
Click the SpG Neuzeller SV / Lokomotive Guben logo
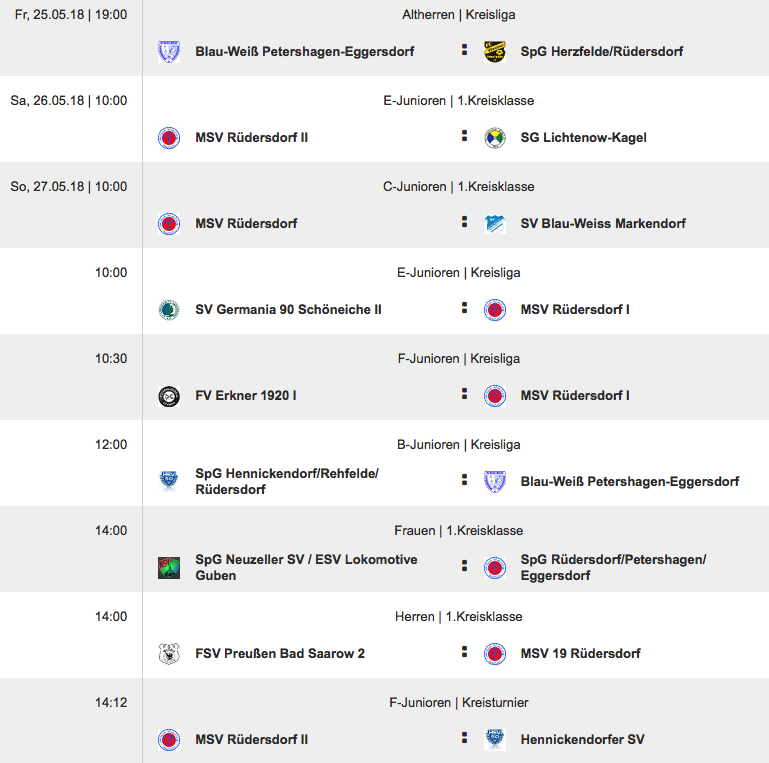point(169,568)
